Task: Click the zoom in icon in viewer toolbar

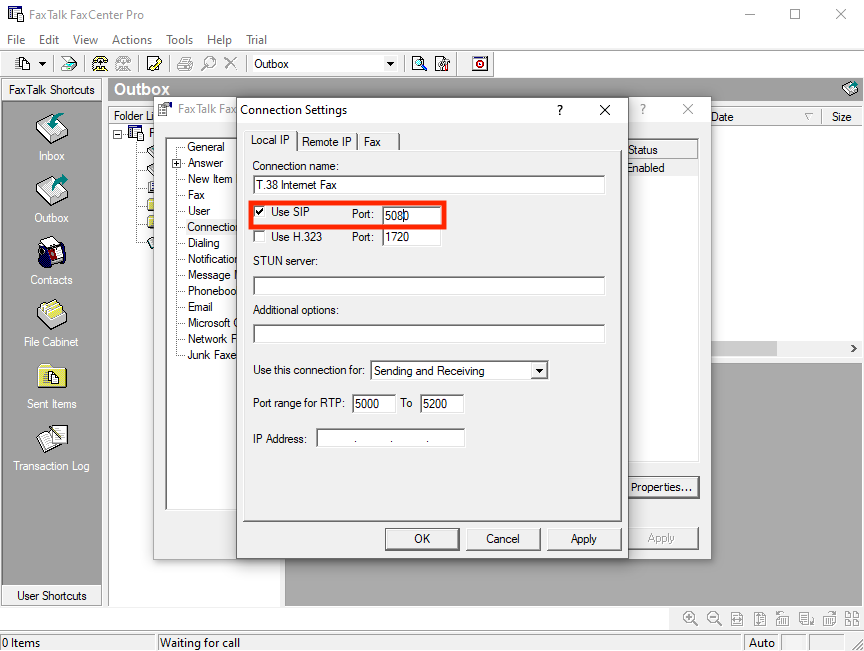Action: coord(690,618)
